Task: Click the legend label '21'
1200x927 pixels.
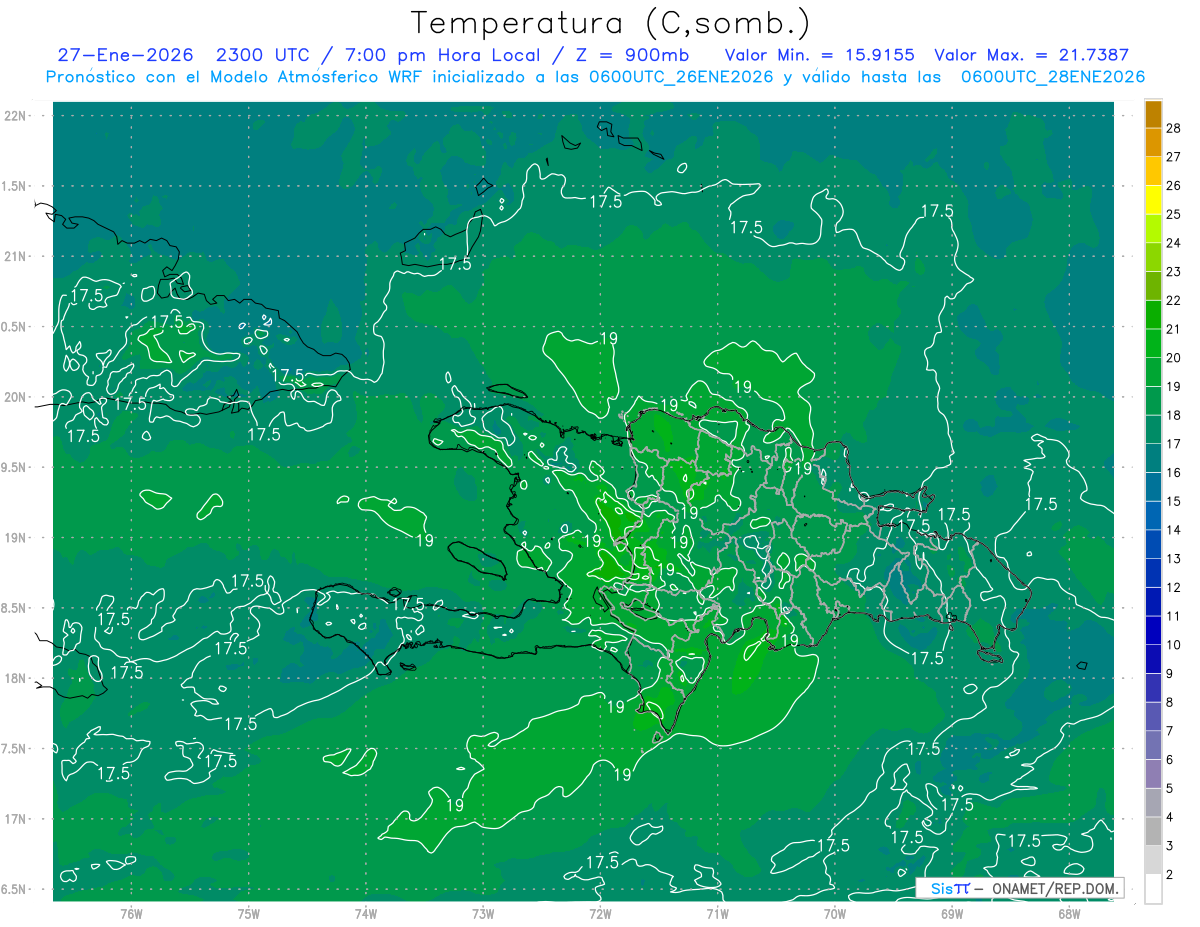Action: [1174, 329]
